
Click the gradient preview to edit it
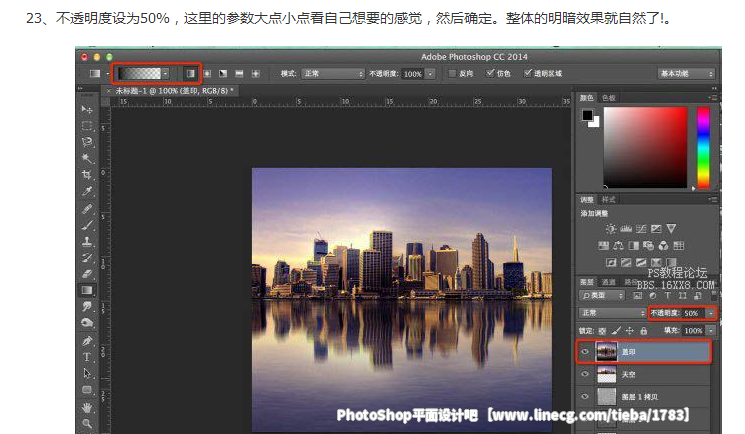click(x=139, y=74)
